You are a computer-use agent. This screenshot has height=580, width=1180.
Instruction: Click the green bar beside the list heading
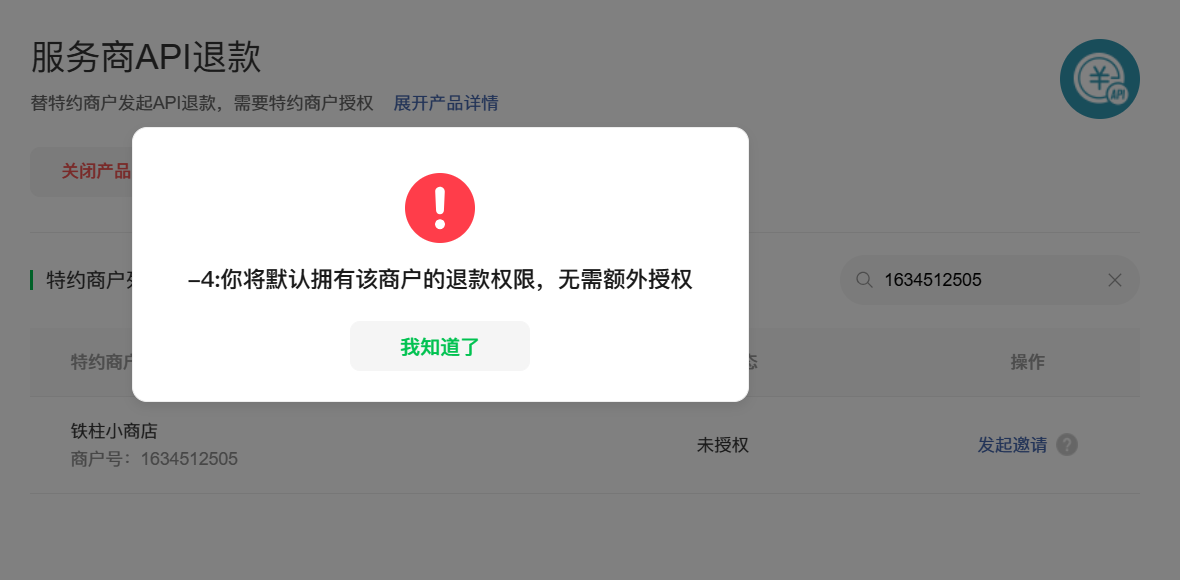pyautogui.click(x=32, y=280)
